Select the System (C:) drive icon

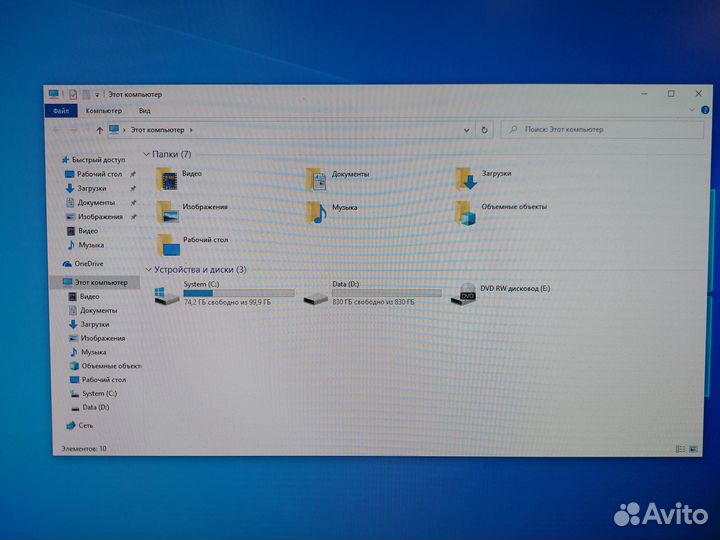pyautogui.click(x=167, y=295)
